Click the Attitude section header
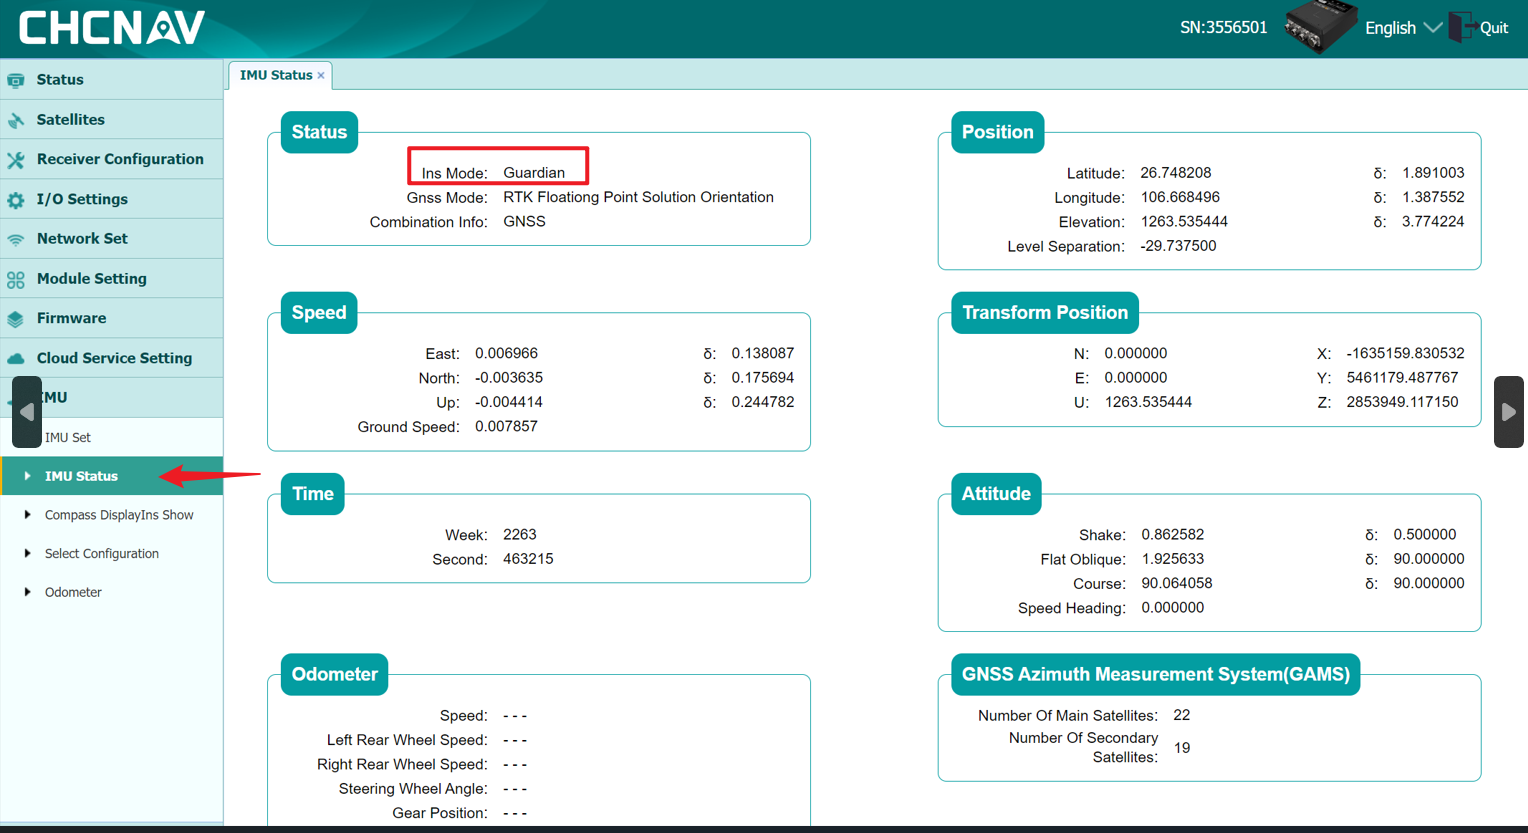Image resolution: width=1528 pixels, height=833 pixels. coord(996,494)
